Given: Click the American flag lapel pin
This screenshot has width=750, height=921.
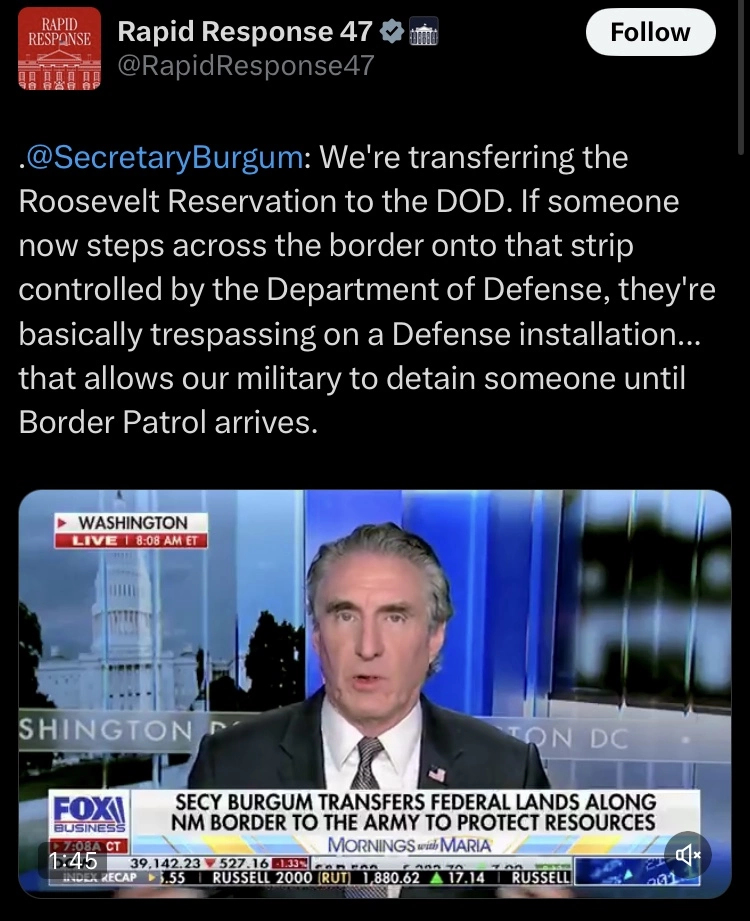Looking at the screenshot, I should [437, 774].
